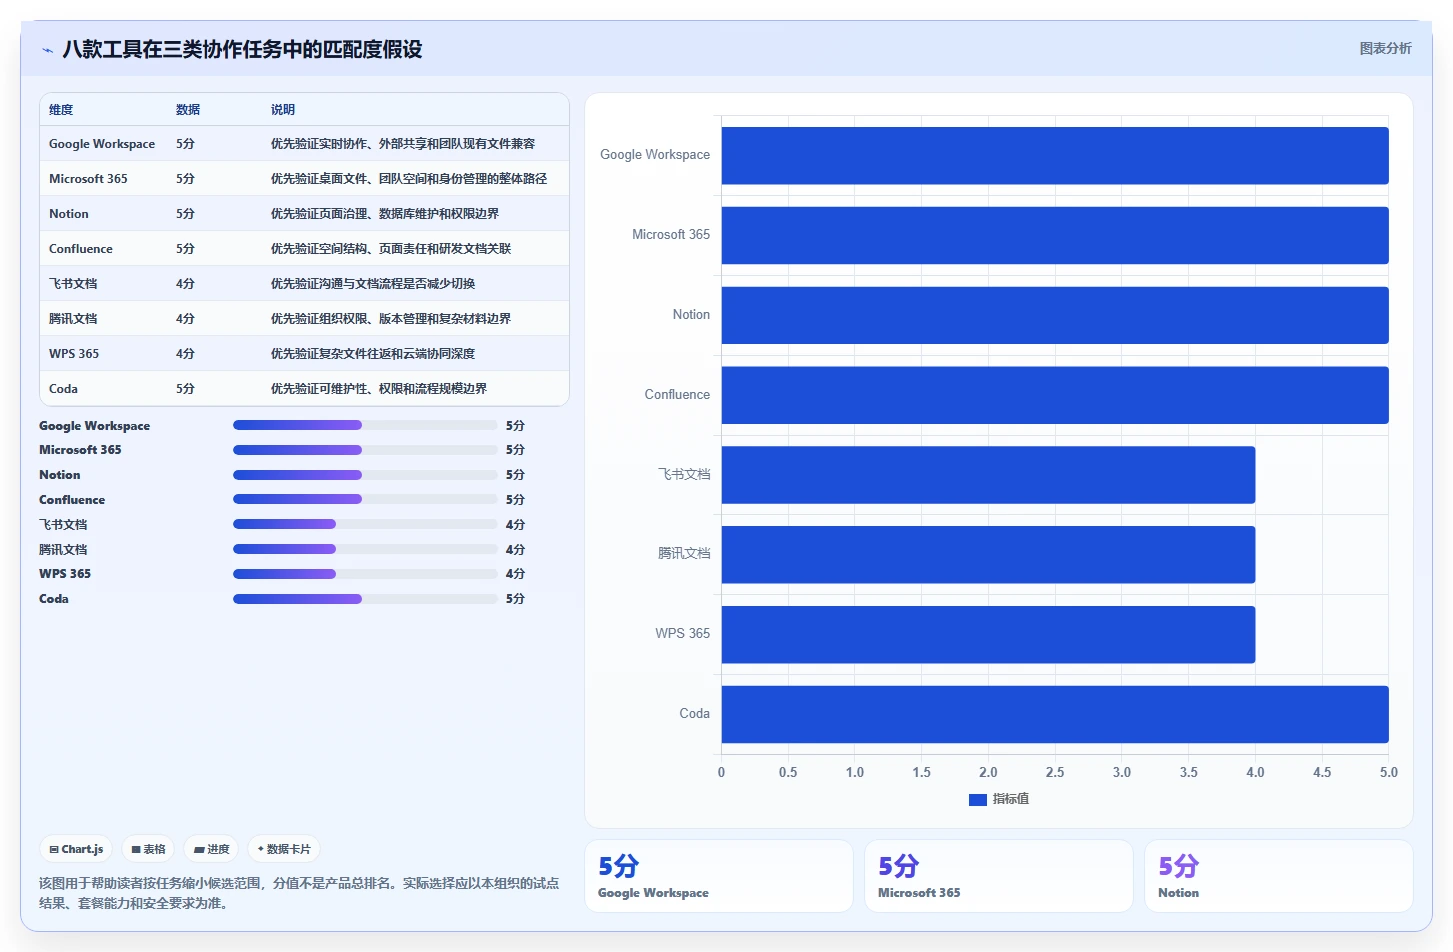1453x952 pixels.
Task: Select the 数据卡片 tag chip
Action: point(284,849)
